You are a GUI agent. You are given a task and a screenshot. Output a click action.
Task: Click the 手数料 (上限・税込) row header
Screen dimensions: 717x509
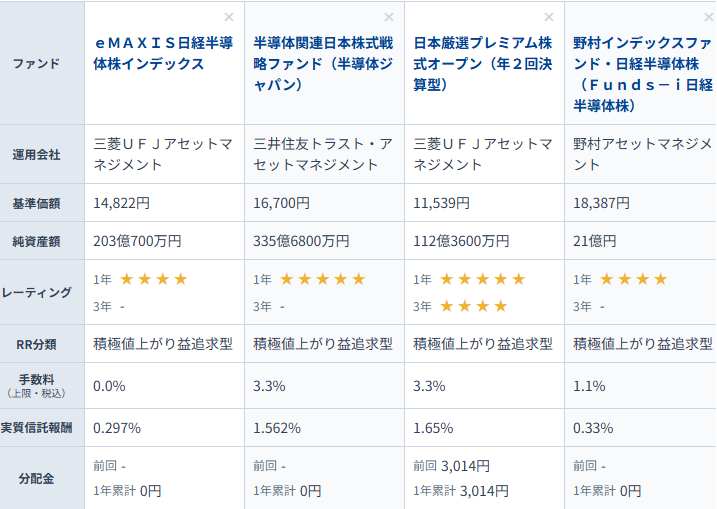[36, 385]
